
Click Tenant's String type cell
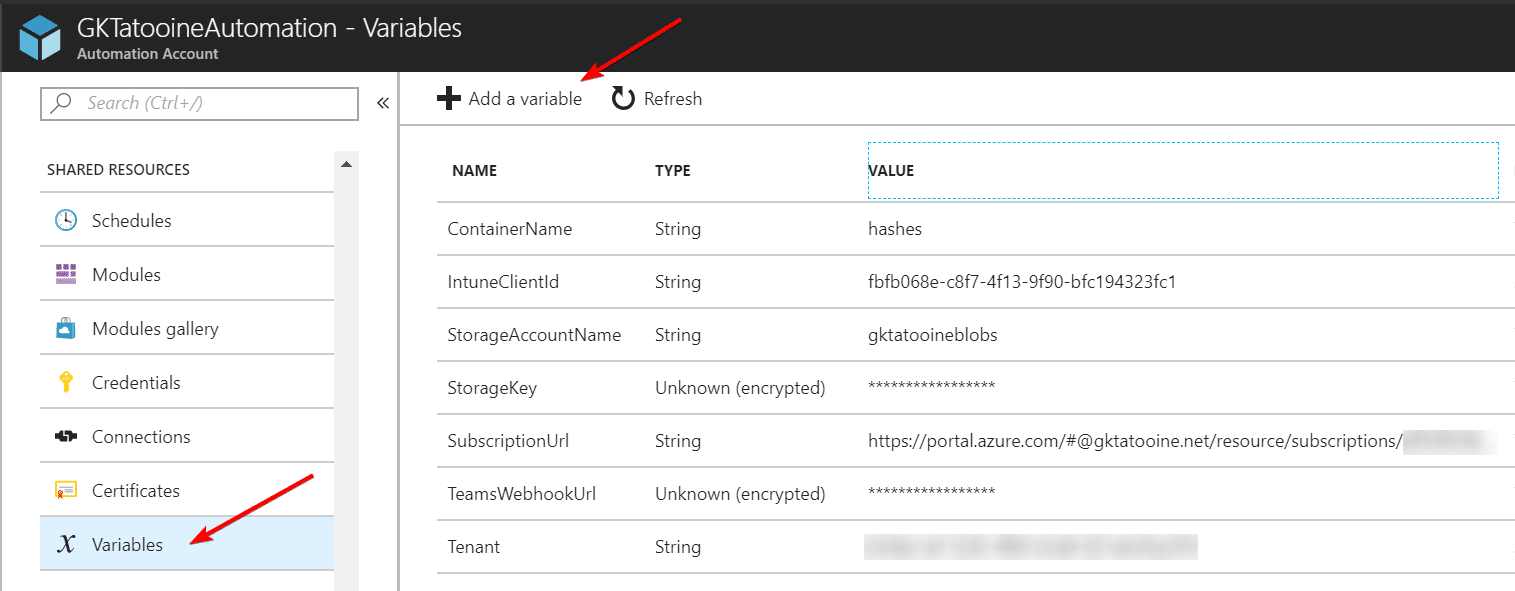point(678,547)
